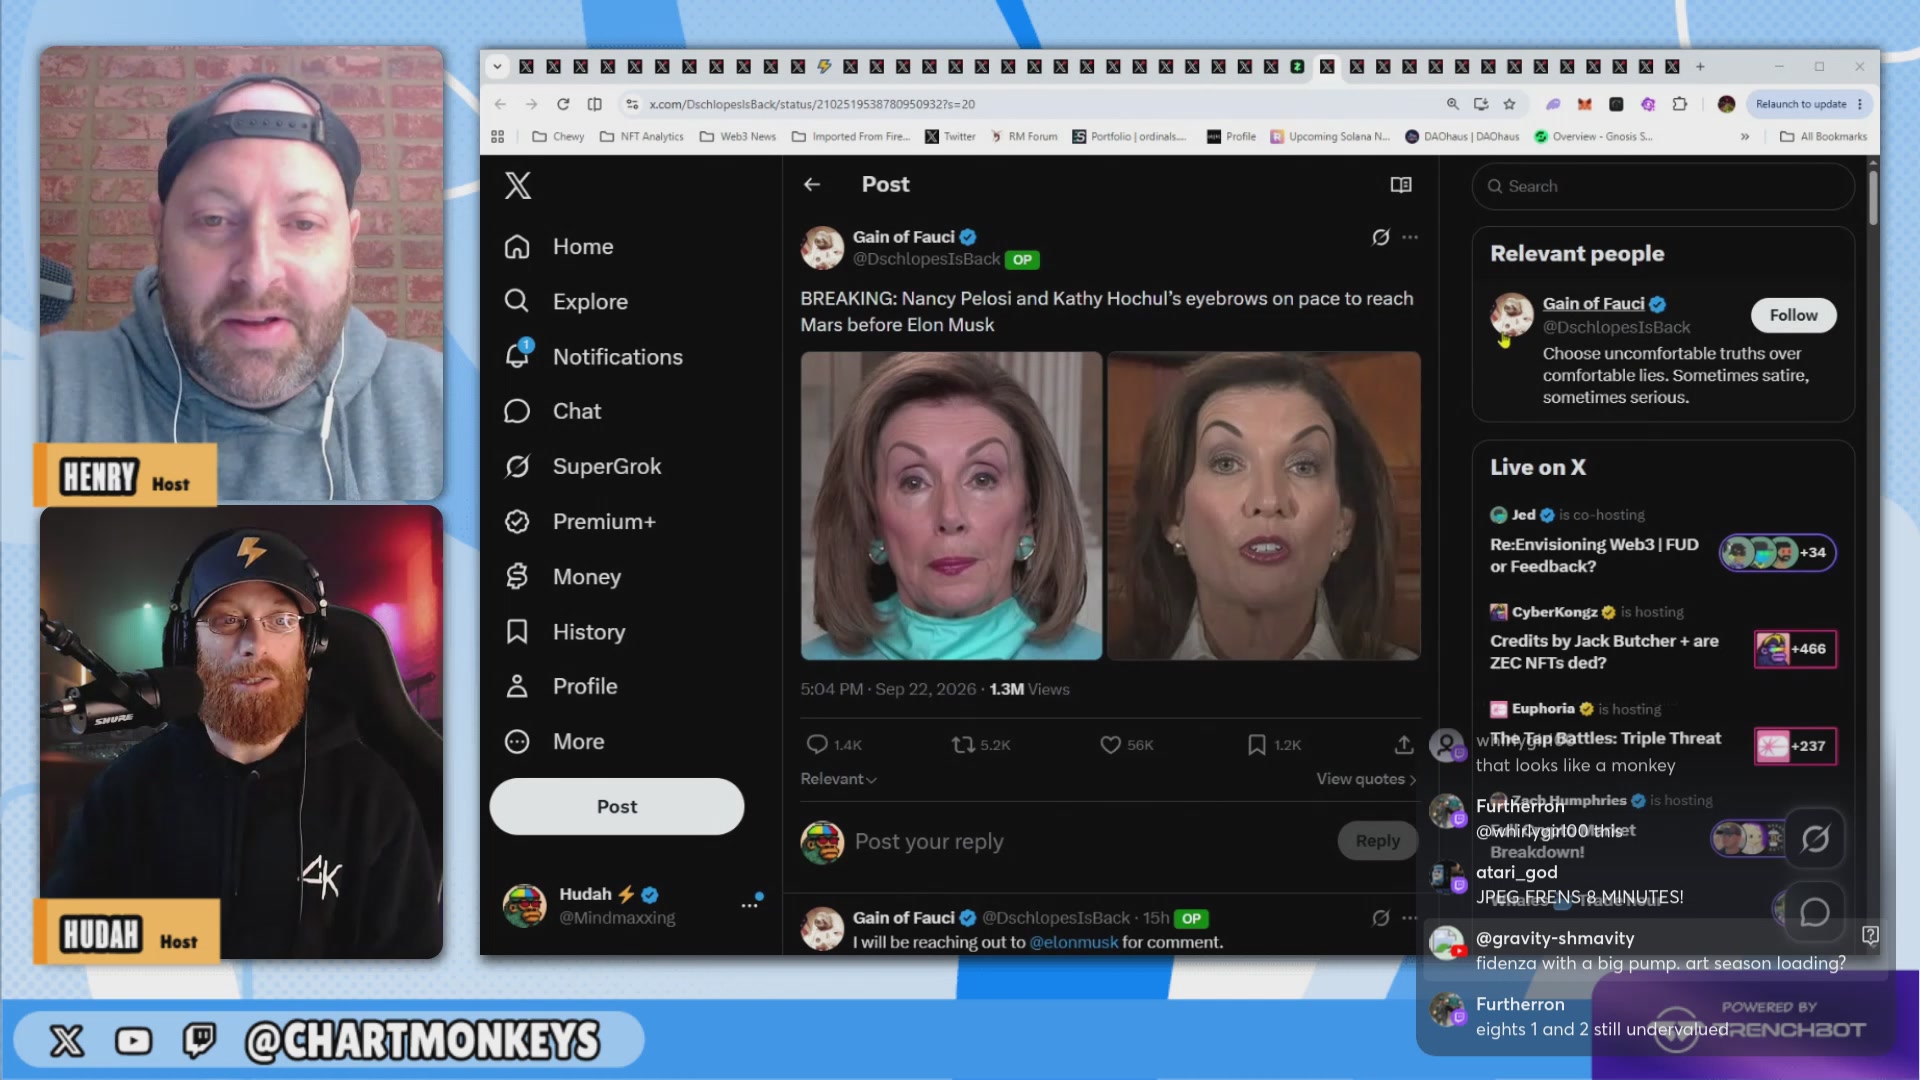Screen dimensions: 1920x1080
Task: Open the Explore page
Action: (x=566, y=301)
